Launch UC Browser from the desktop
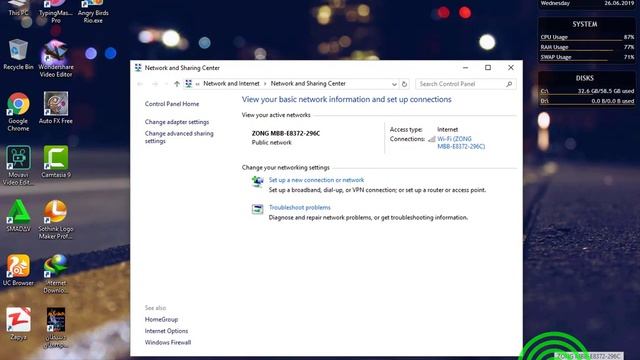This screenshot has height=360, width=640. click(18, 270)
